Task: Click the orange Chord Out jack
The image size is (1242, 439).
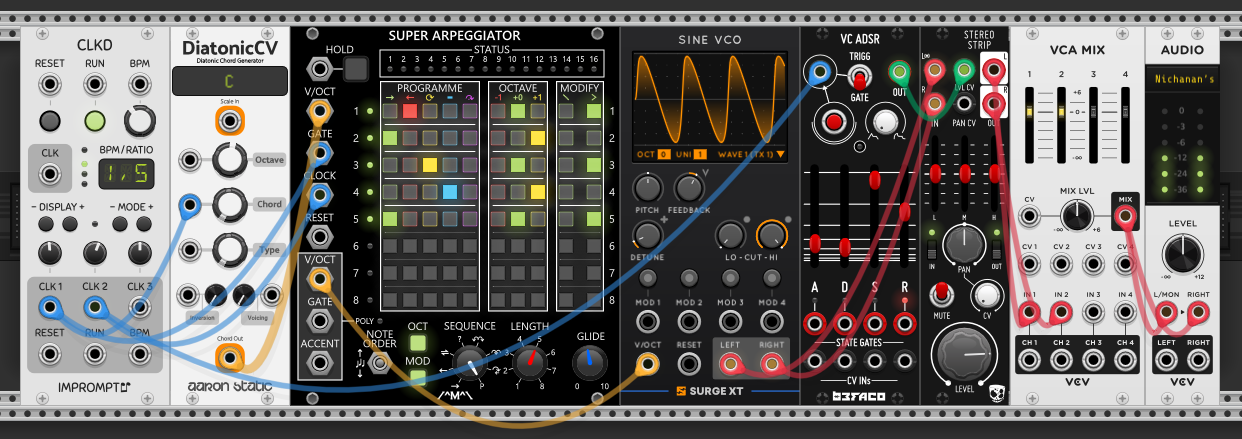Action: [x=230, y=358]
